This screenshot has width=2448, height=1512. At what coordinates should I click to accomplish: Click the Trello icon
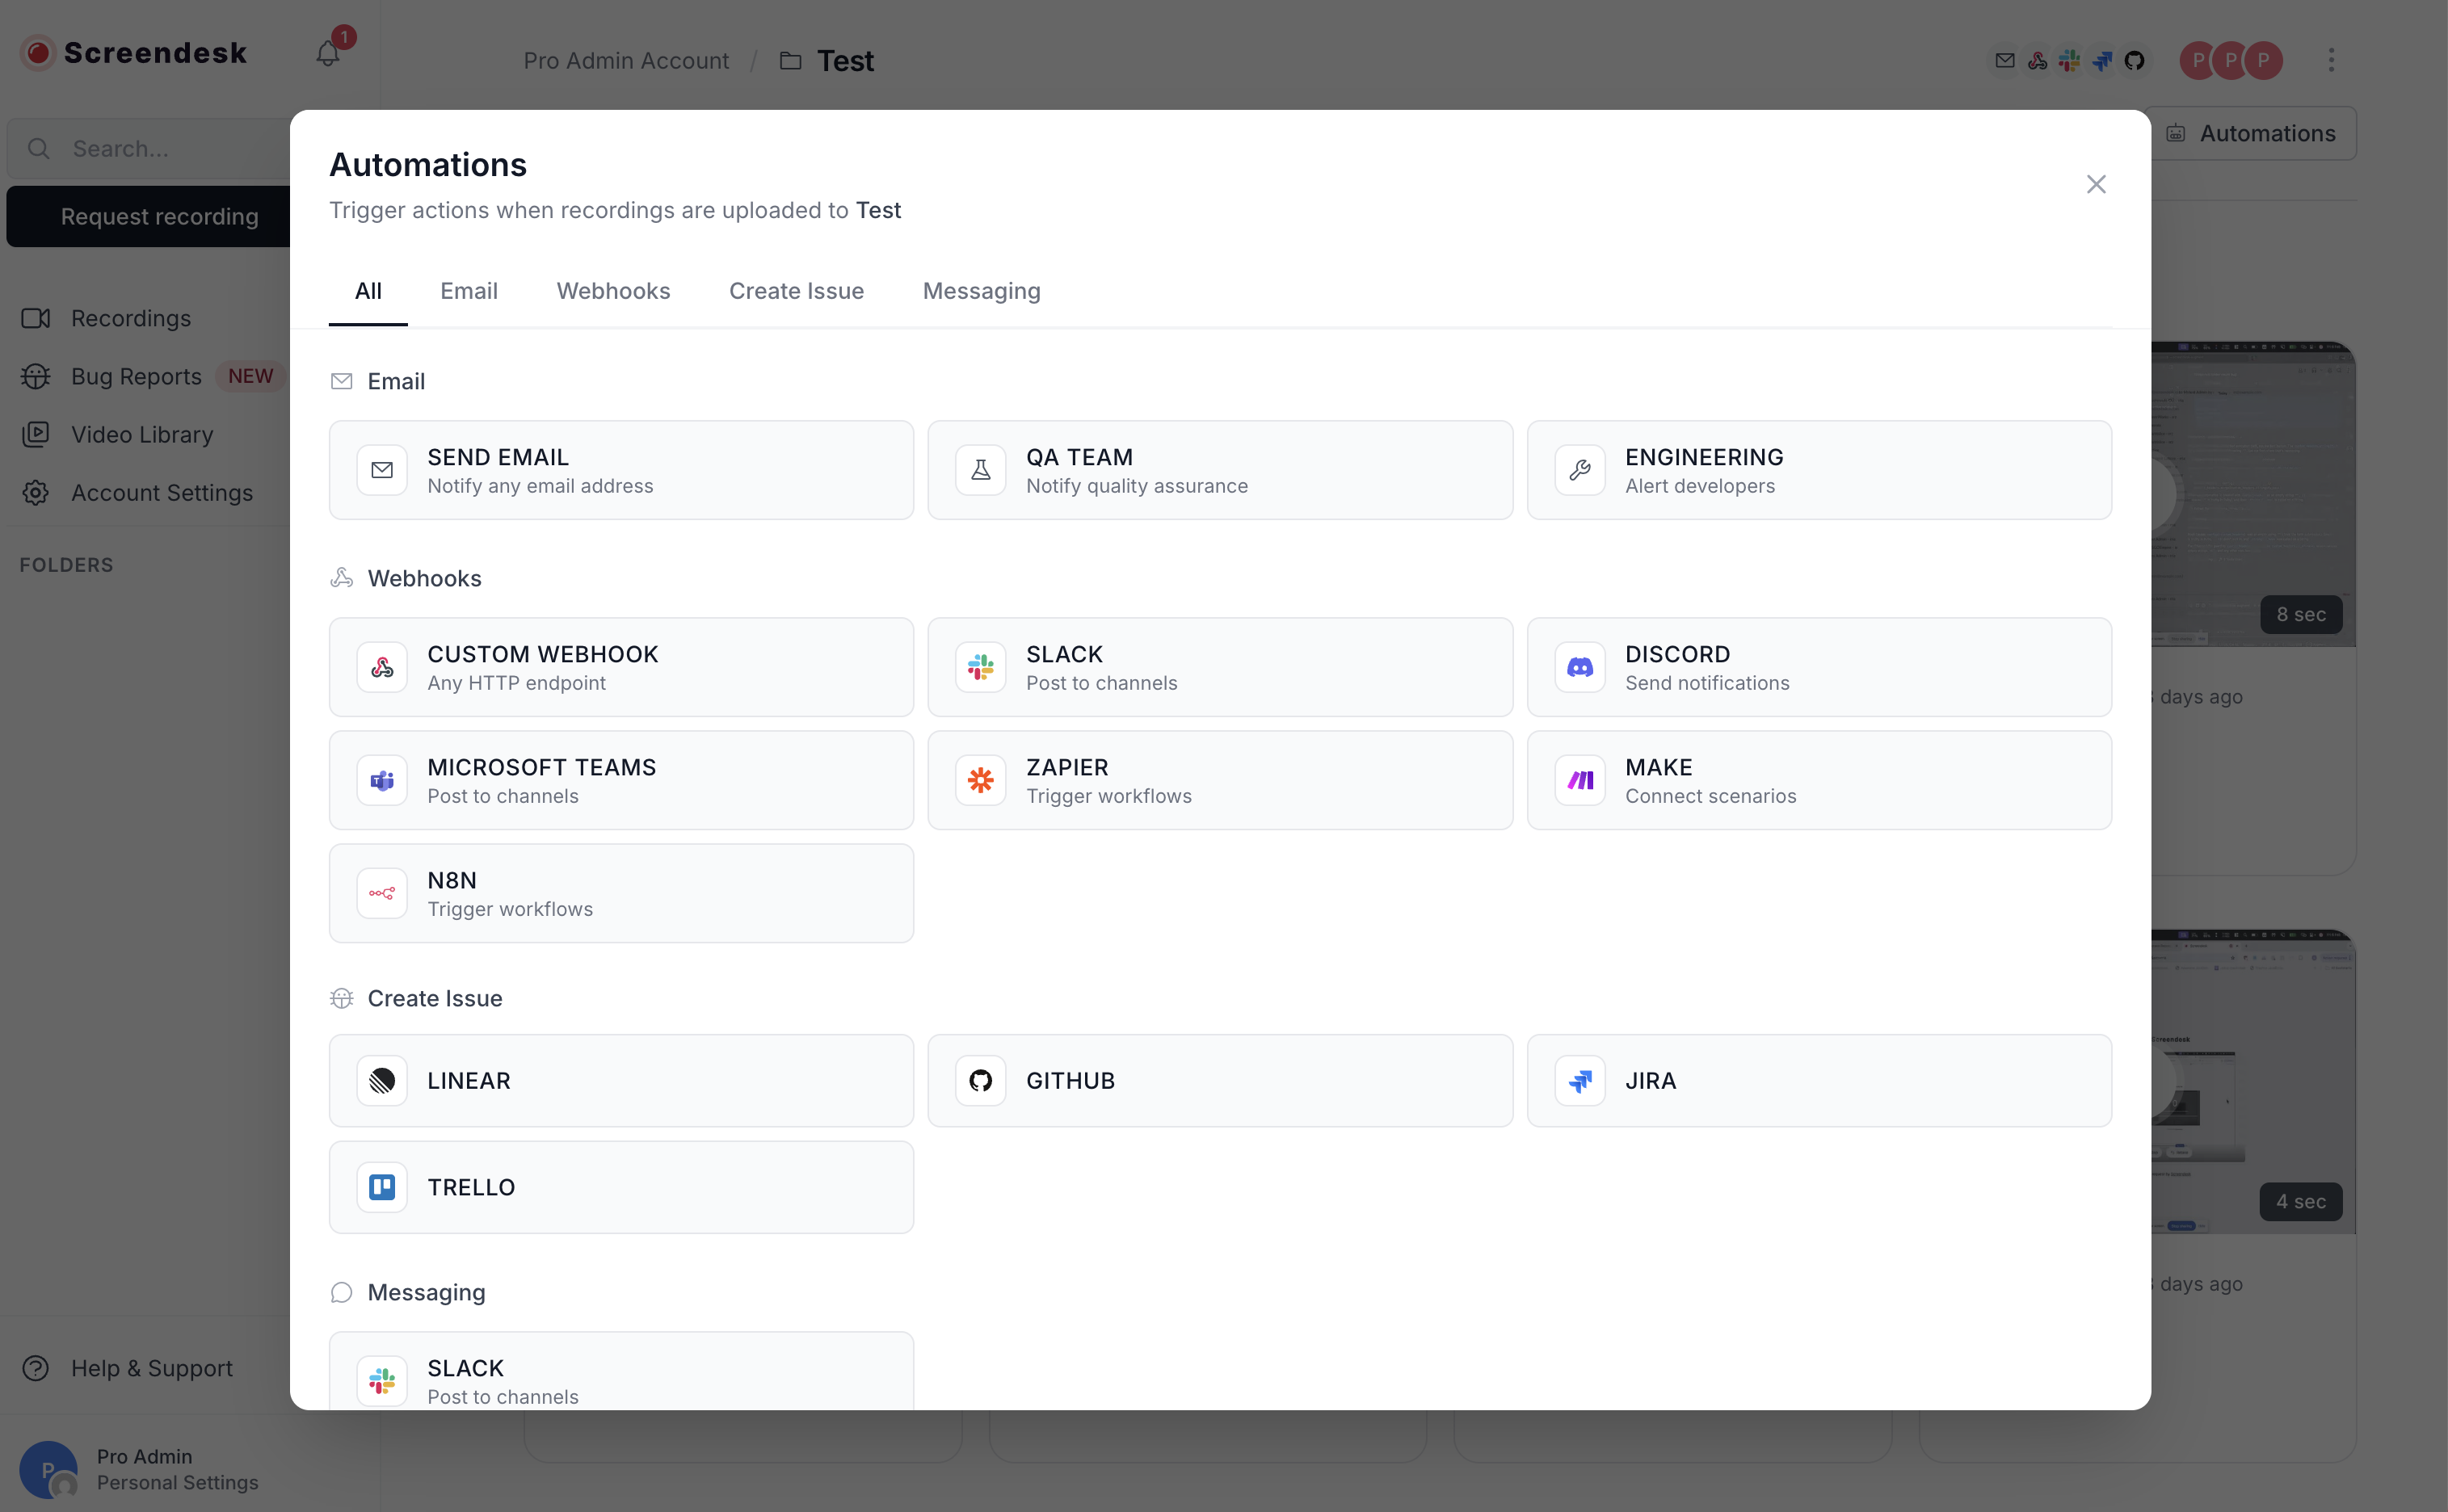(x=382, y=1187)
